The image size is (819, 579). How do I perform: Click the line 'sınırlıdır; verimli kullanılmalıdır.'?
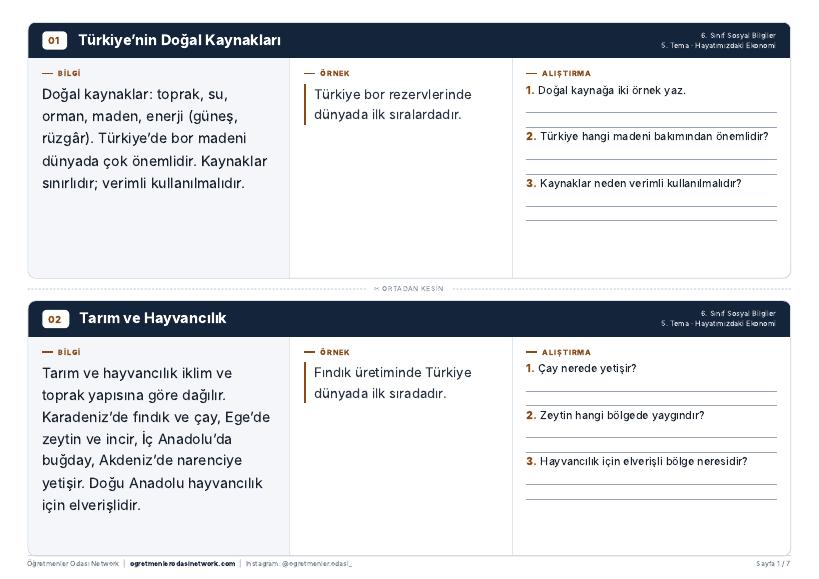coord(143,184)
